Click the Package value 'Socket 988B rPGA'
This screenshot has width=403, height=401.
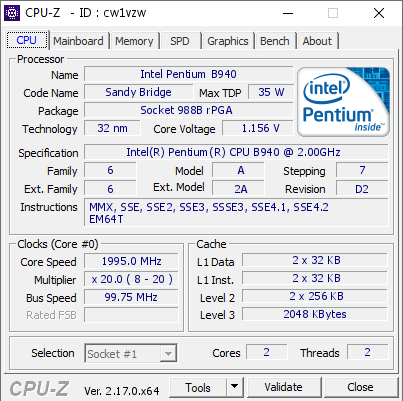189,110
